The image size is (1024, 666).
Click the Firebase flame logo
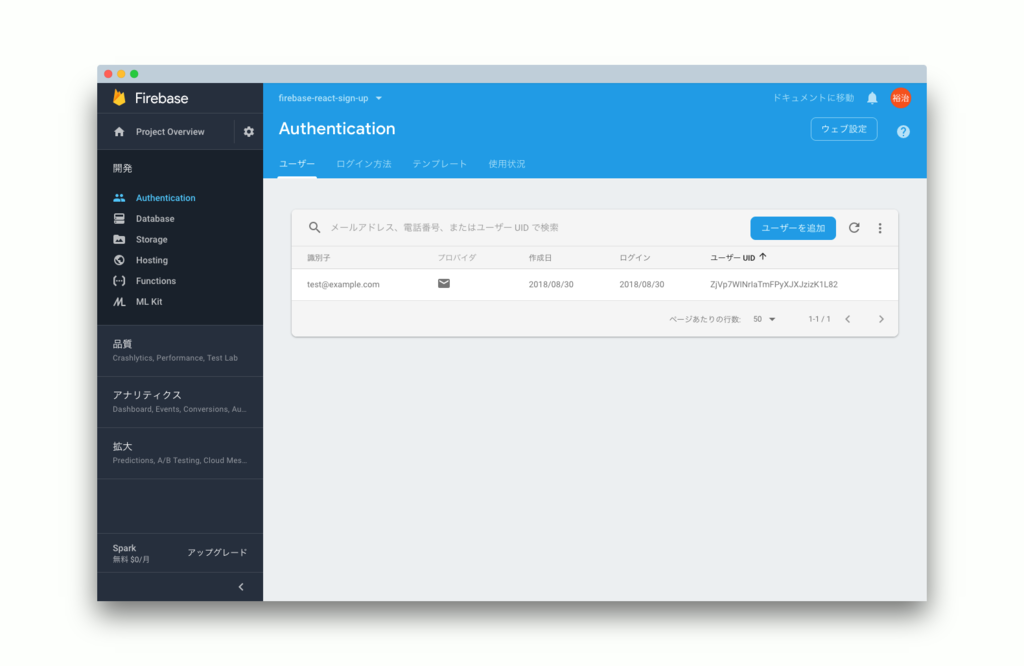[x=119, y=98]
